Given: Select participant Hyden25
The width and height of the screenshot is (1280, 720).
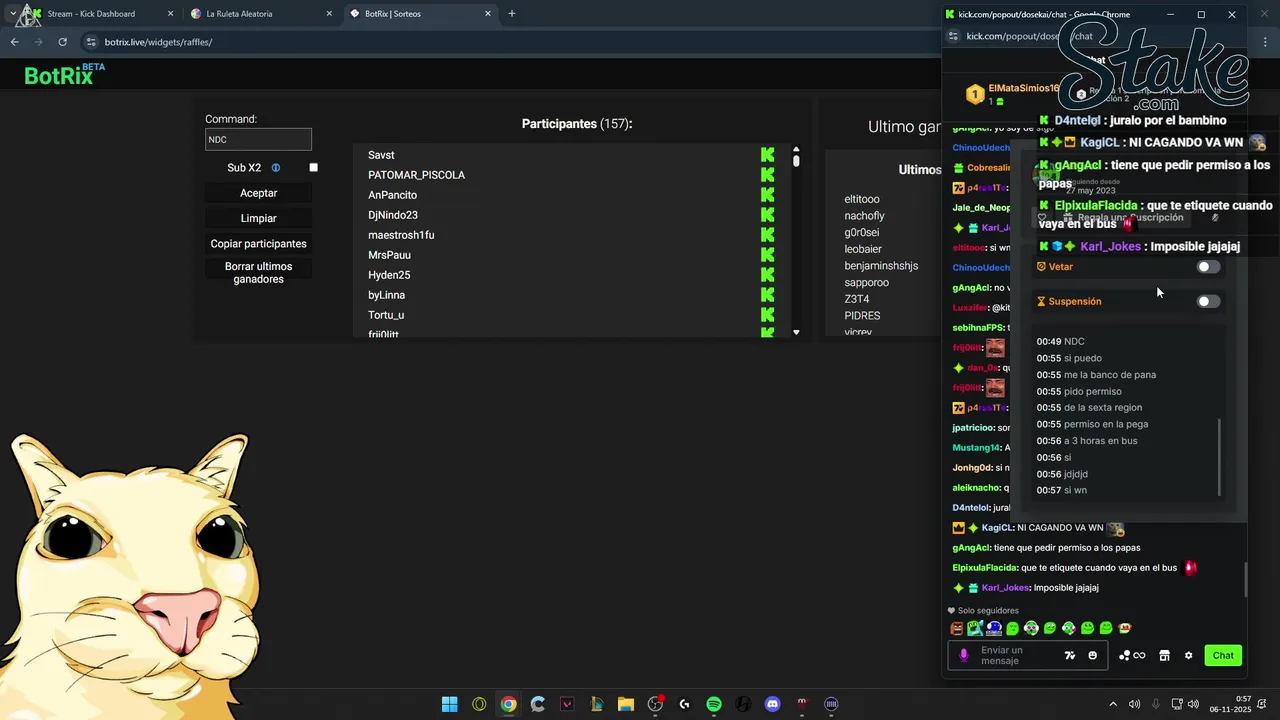Looking at the screenshot, I should [389, 275].
